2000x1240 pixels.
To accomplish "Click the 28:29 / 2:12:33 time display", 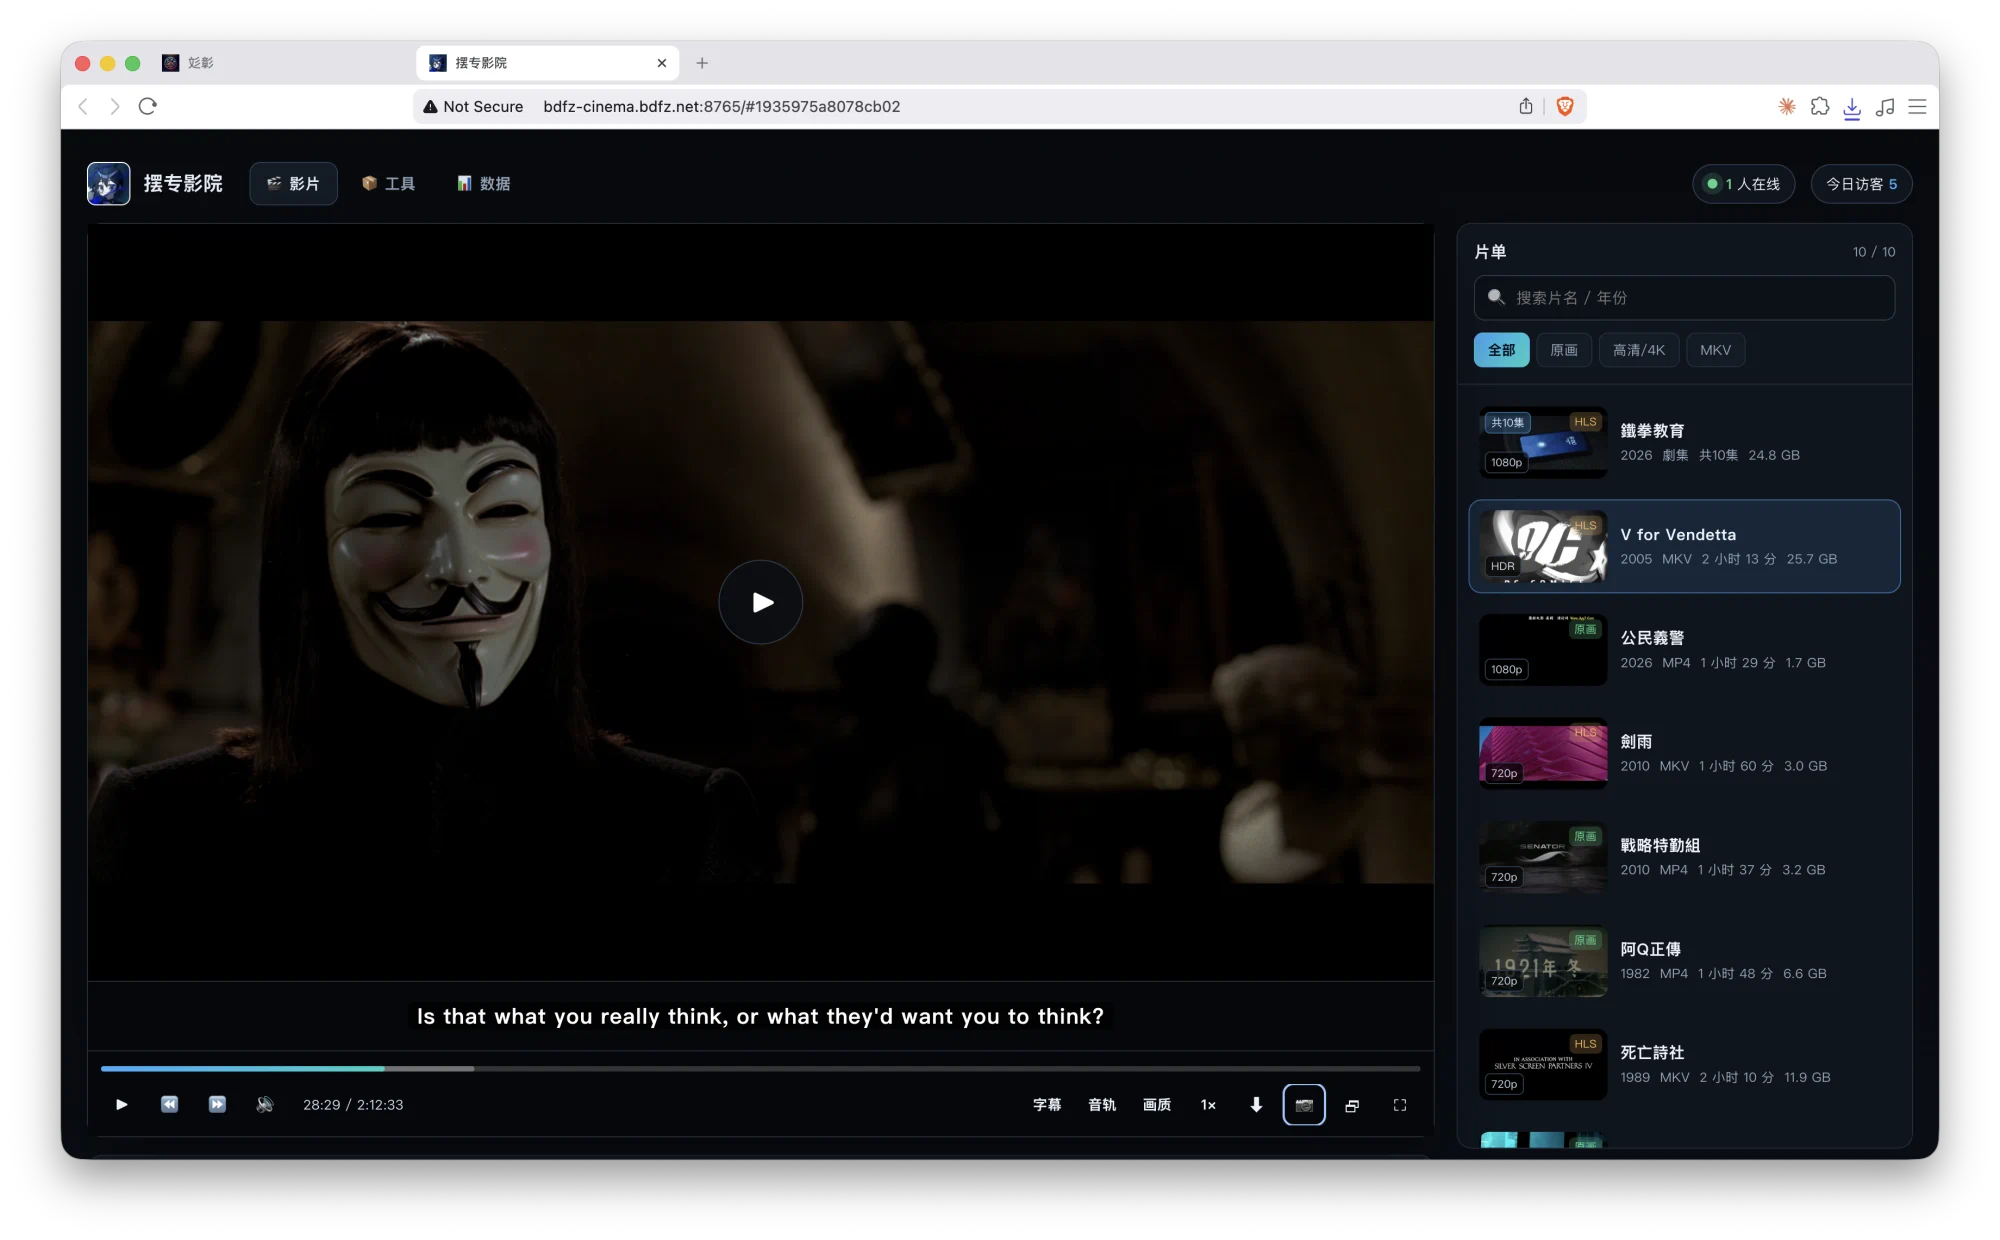I will (353, 1105).
